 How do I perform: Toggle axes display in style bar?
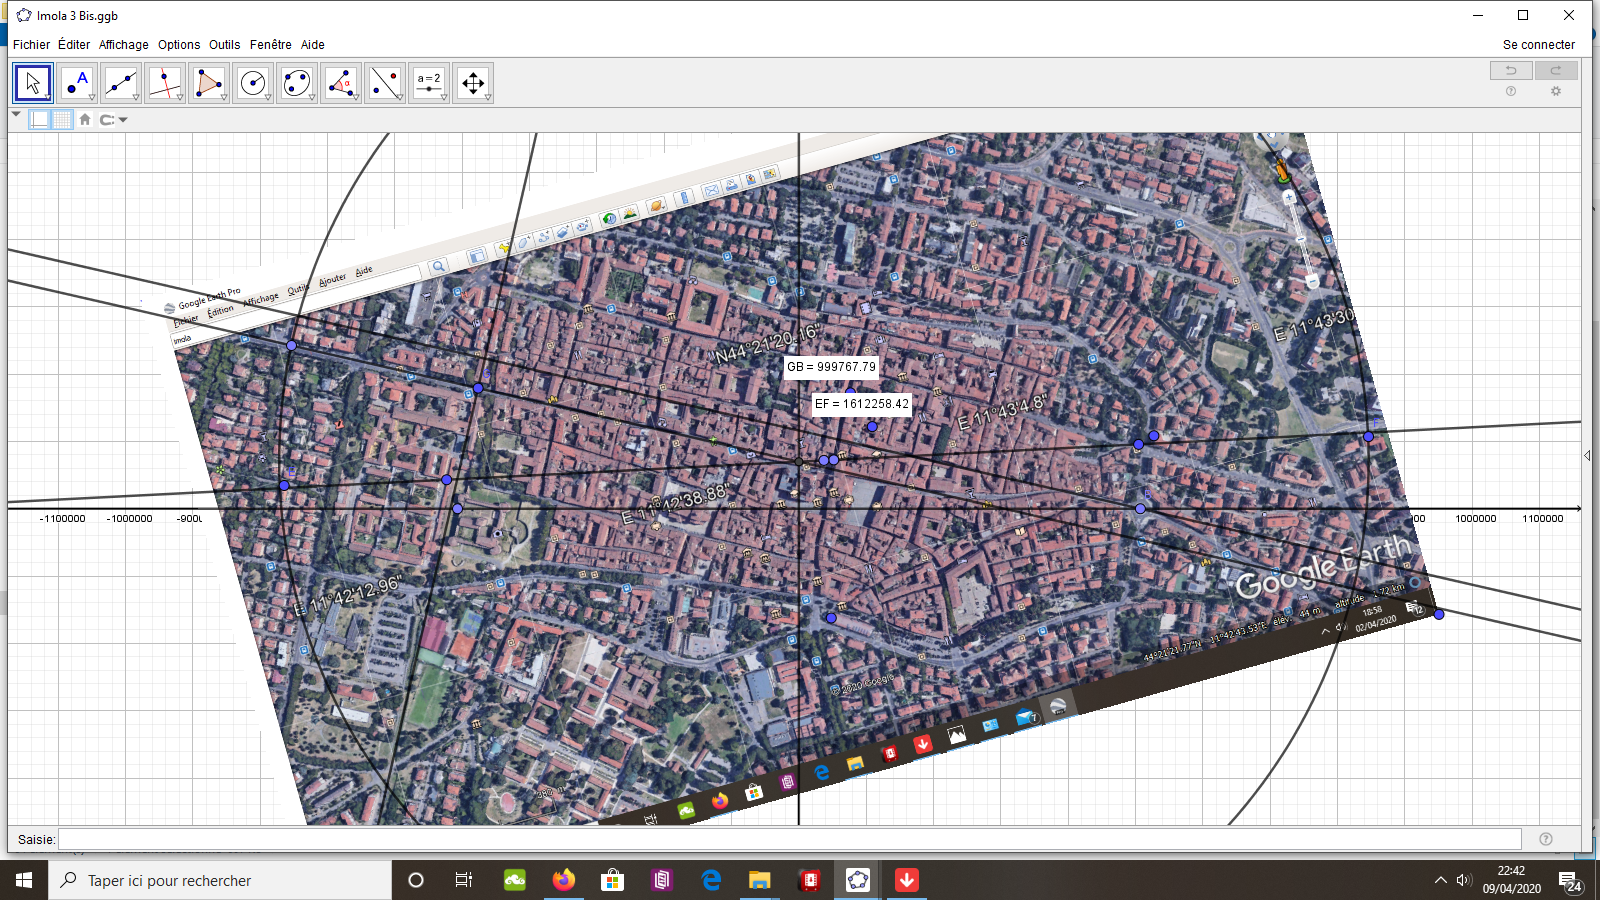pyautogui.click(x=40, y=120)
